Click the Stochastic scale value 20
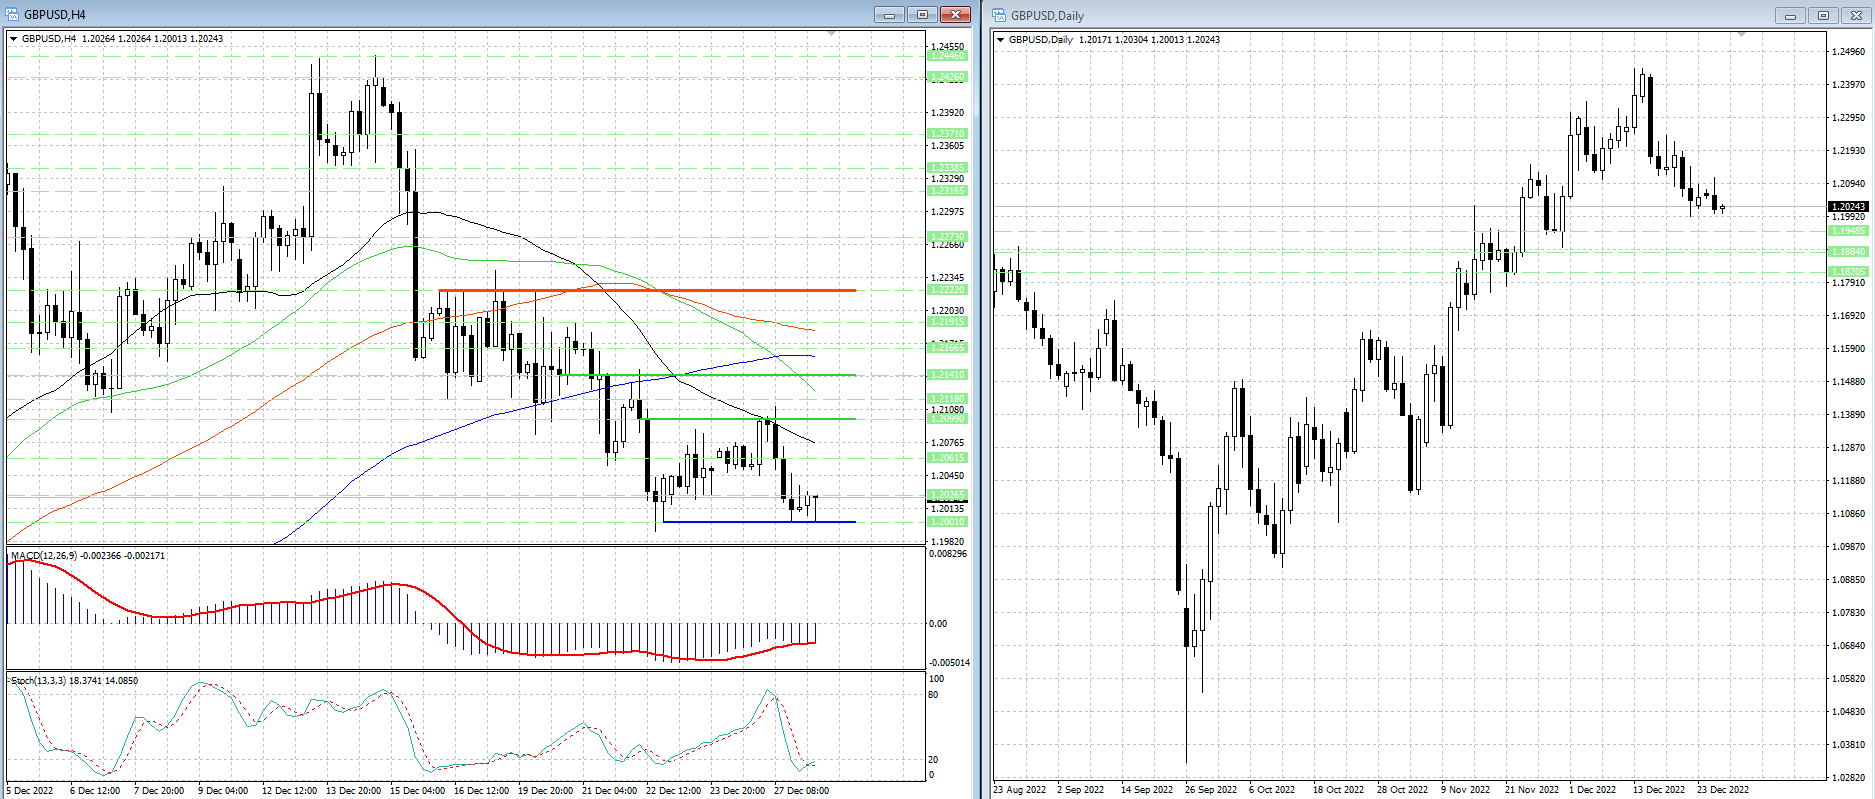Viewport: 1875px width, 799px height. click(934, 760)
